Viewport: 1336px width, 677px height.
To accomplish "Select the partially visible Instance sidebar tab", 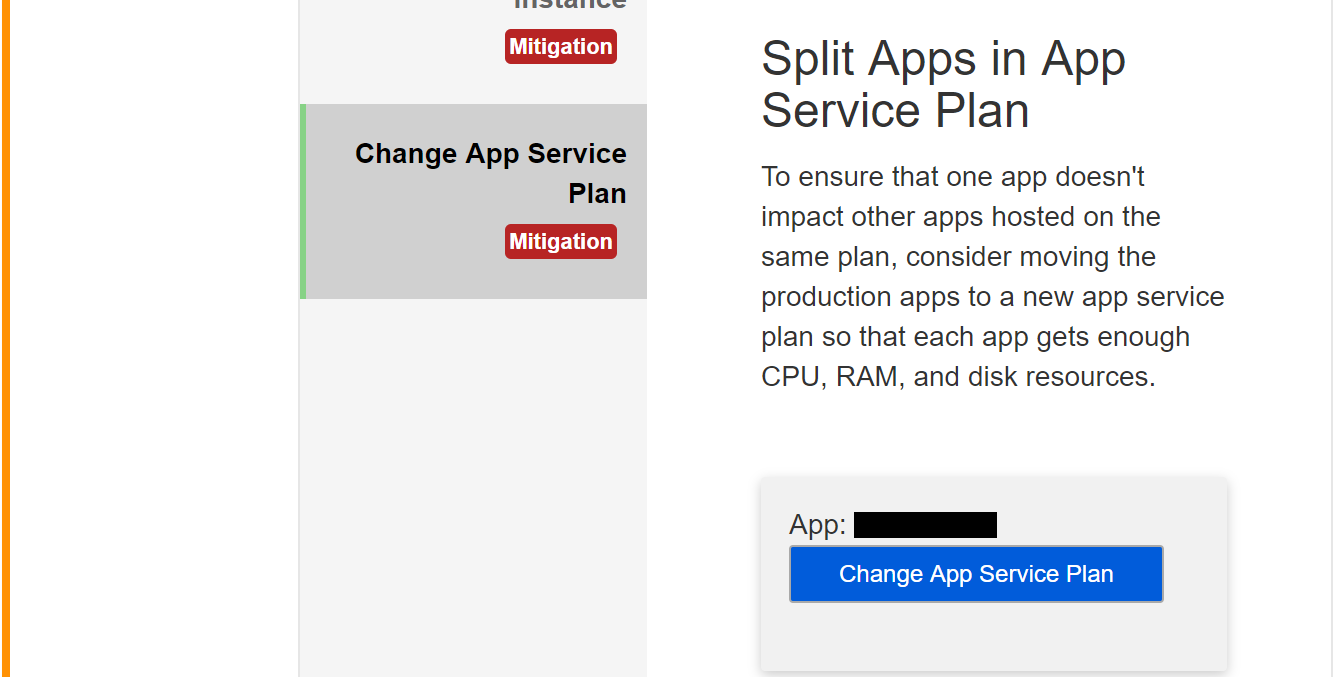I will (x=570, y=5).
